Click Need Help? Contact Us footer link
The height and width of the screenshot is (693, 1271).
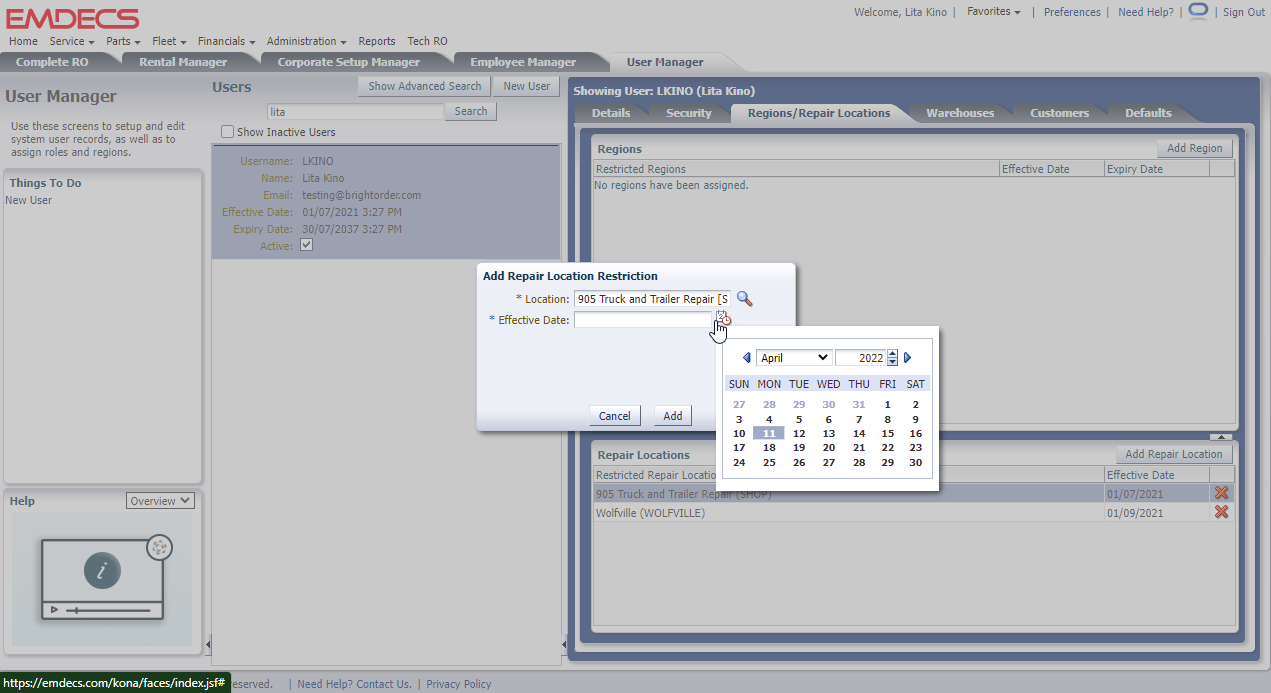[354, 684]
